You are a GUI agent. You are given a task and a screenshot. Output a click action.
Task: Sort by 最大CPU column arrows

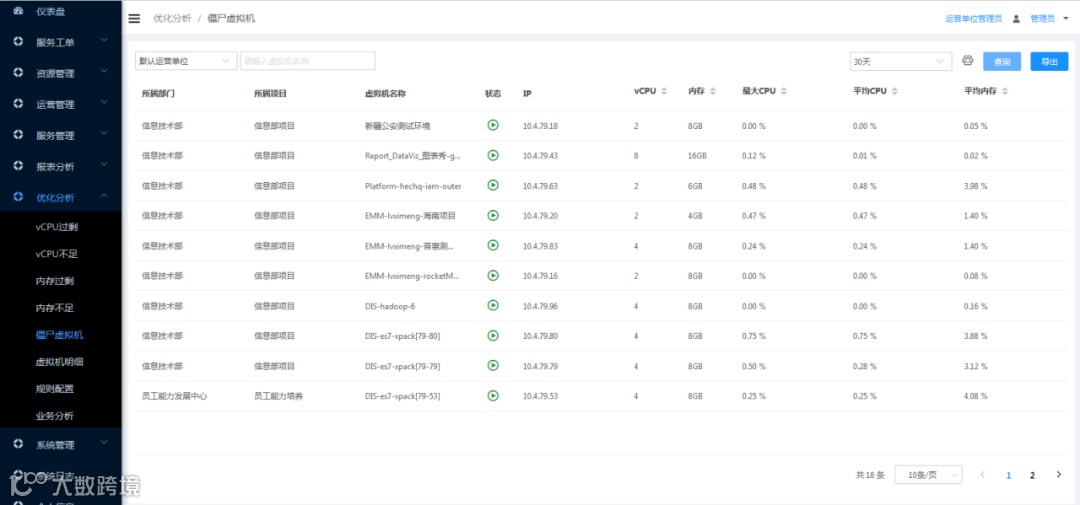click(x=784, y=92)
